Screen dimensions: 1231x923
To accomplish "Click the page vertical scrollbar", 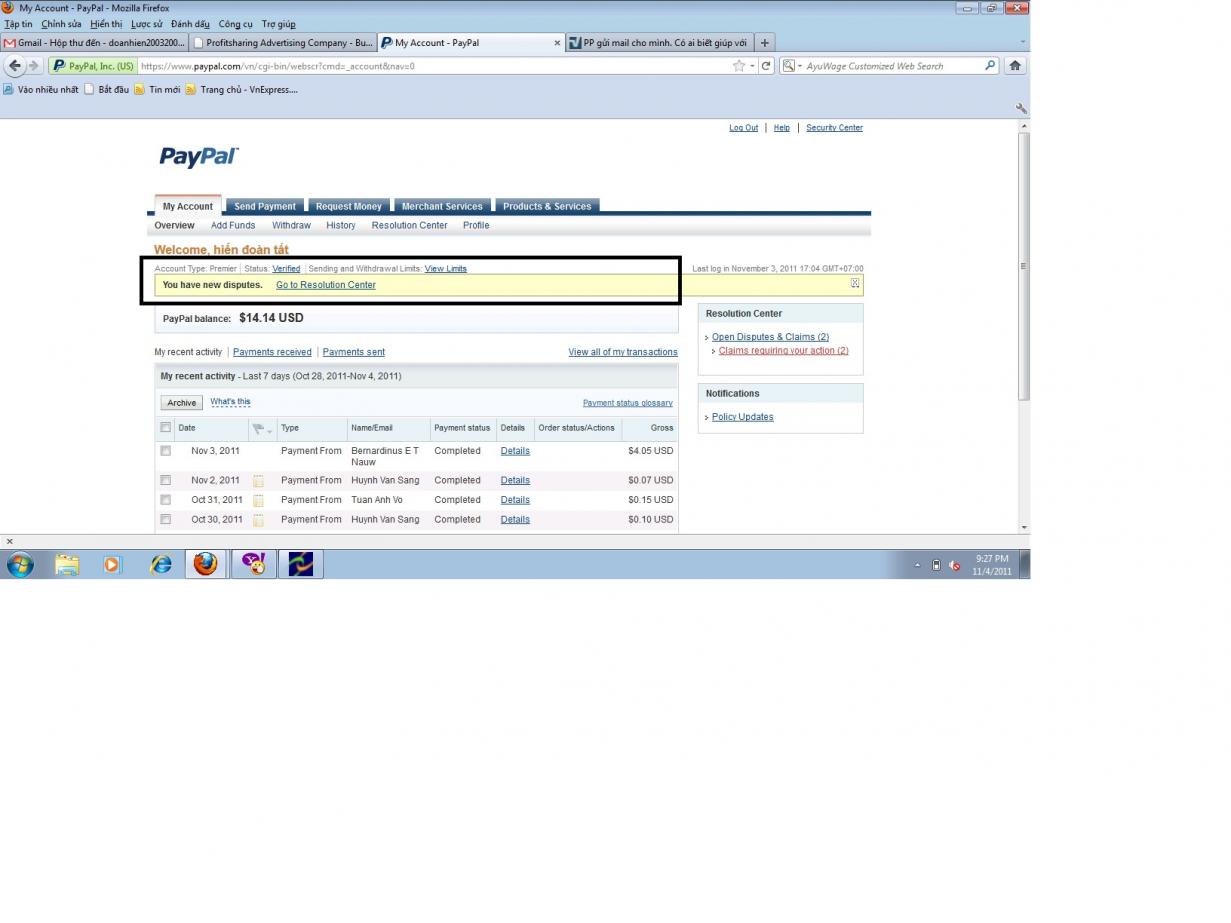I will [1023, 268].
